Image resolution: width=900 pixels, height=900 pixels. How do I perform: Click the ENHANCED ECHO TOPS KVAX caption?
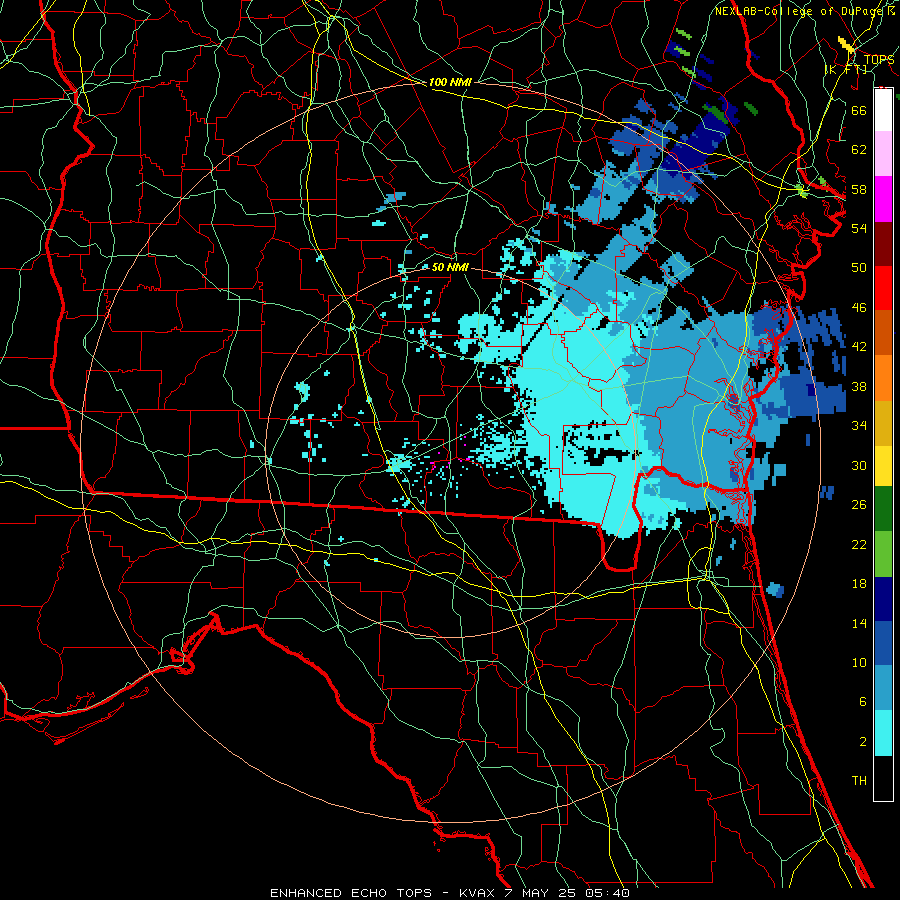click(449, 893)
